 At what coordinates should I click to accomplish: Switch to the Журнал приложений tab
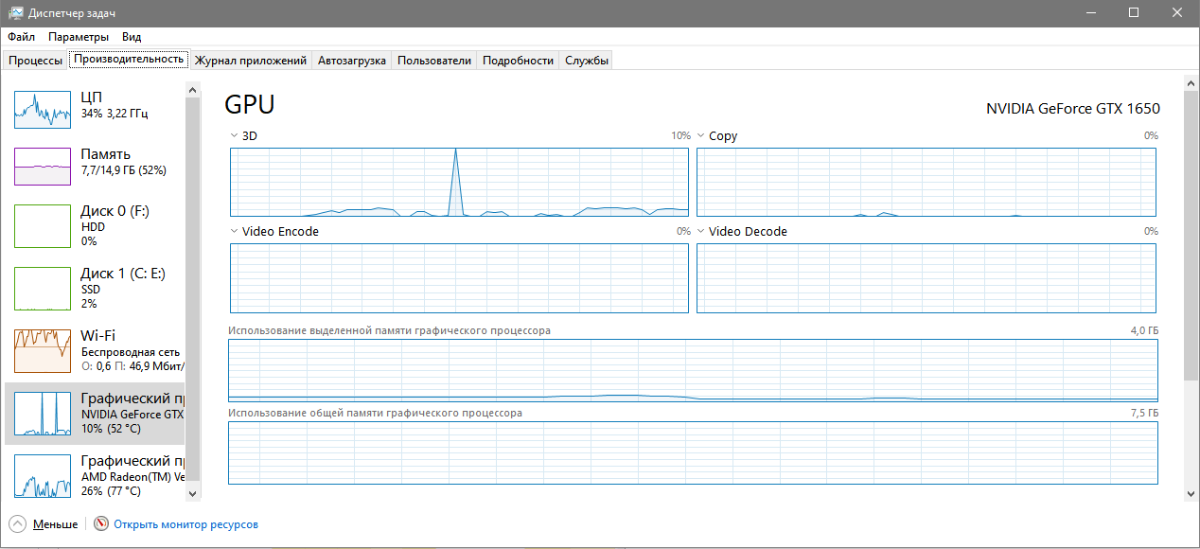[250, 60]
